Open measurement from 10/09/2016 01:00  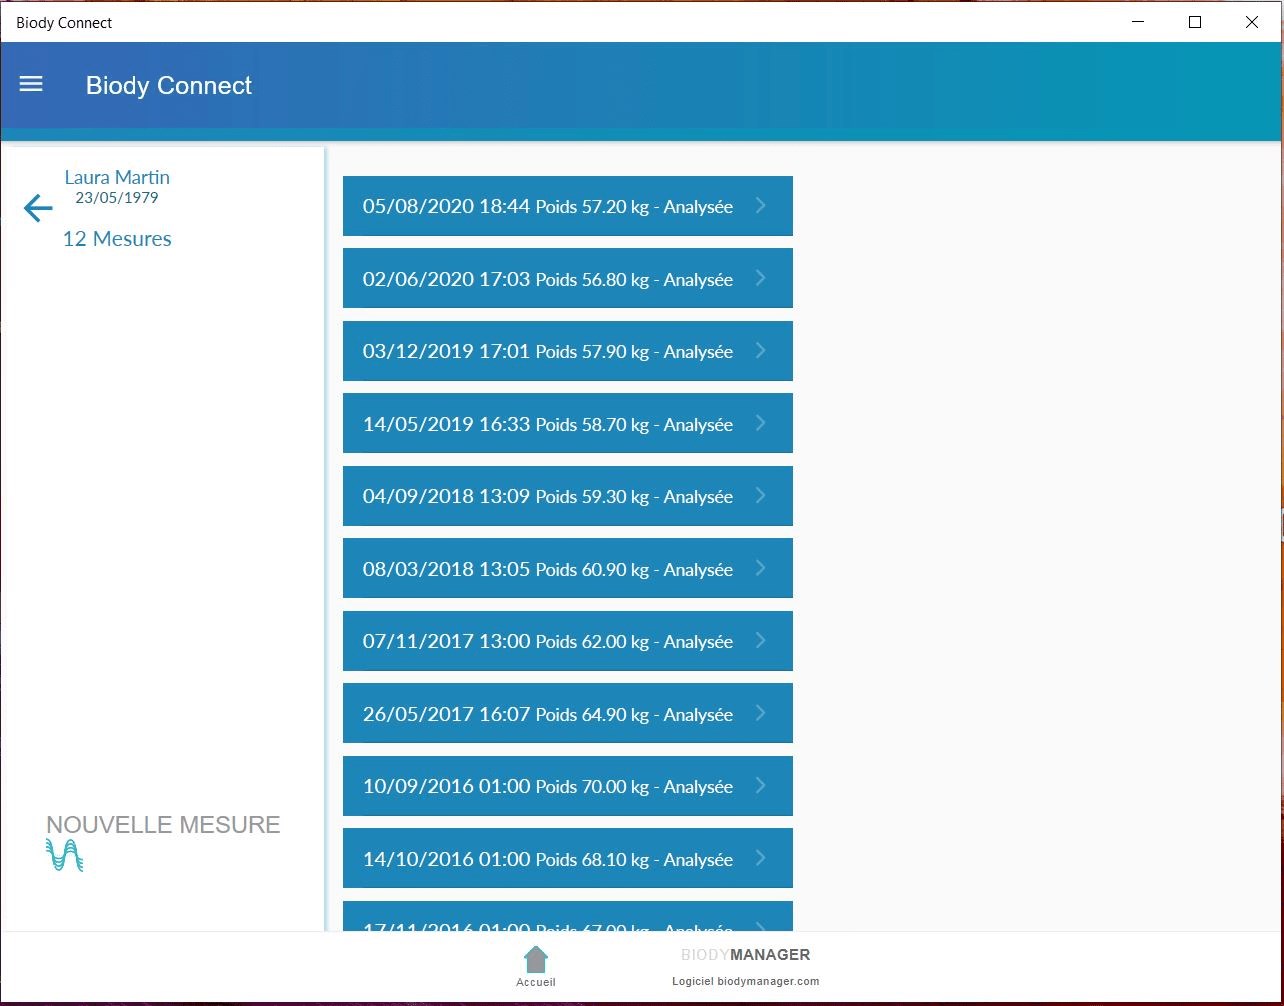(x=567, y=786)
